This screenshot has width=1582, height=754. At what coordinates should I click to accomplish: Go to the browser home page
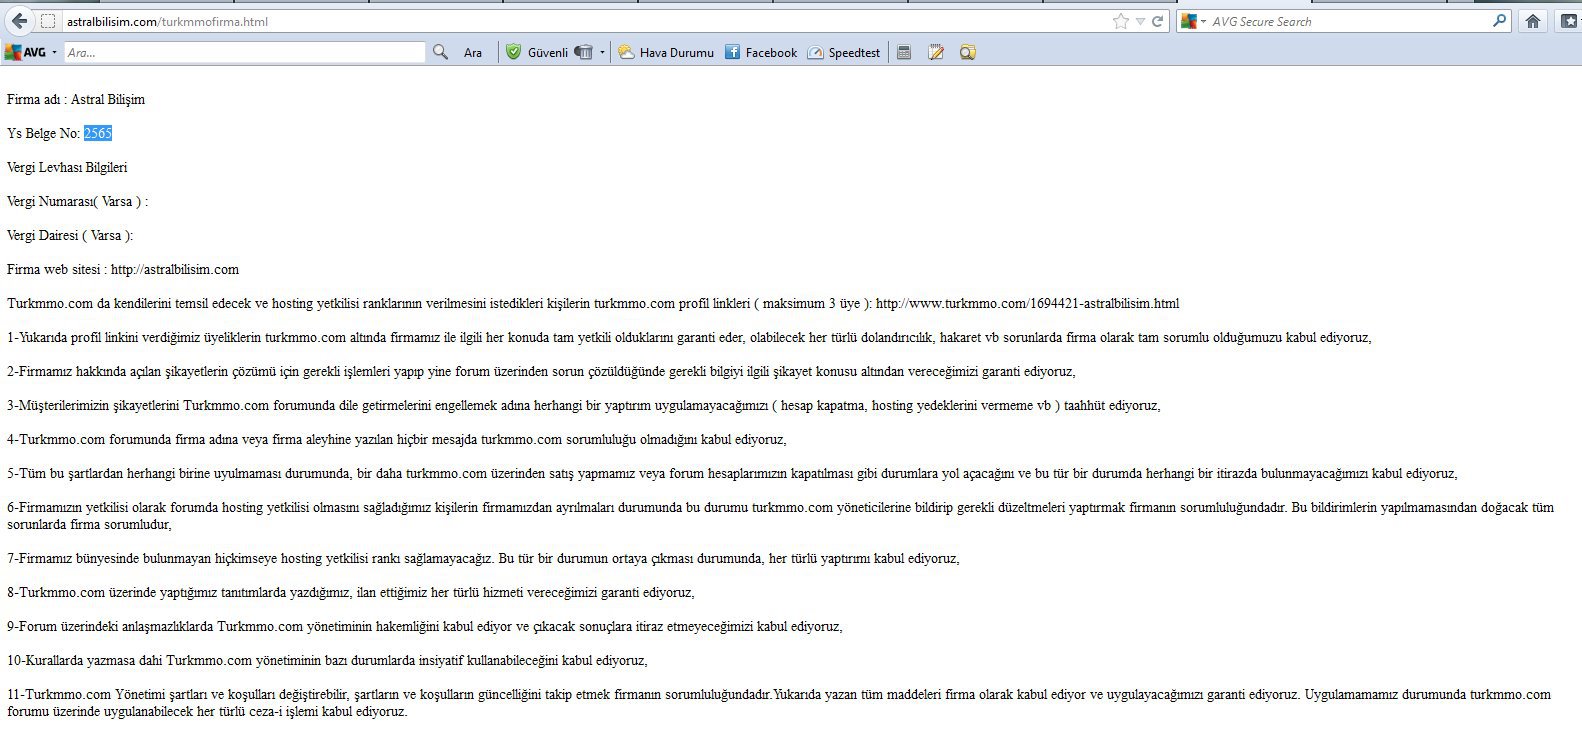[x=1533, y=21]
